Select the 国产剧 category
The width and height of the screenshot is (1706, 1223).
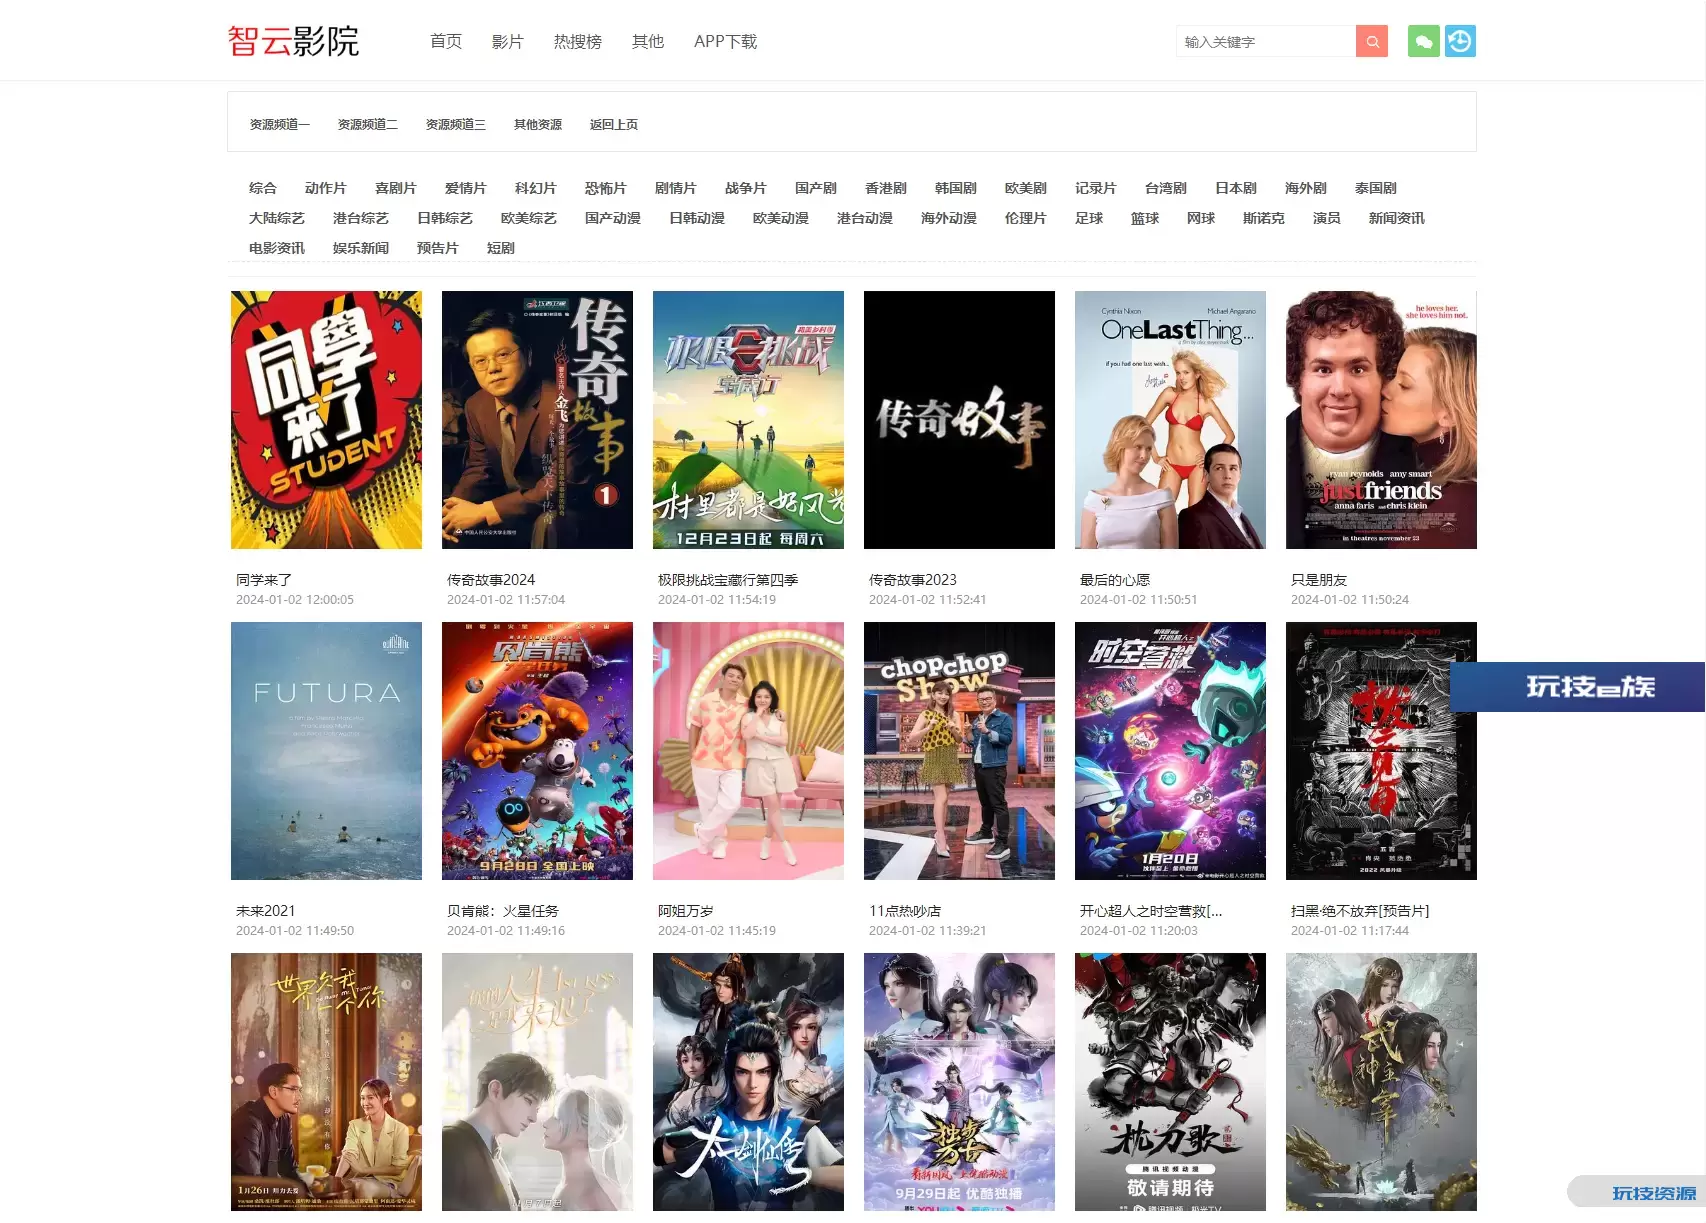coord(816,188)
